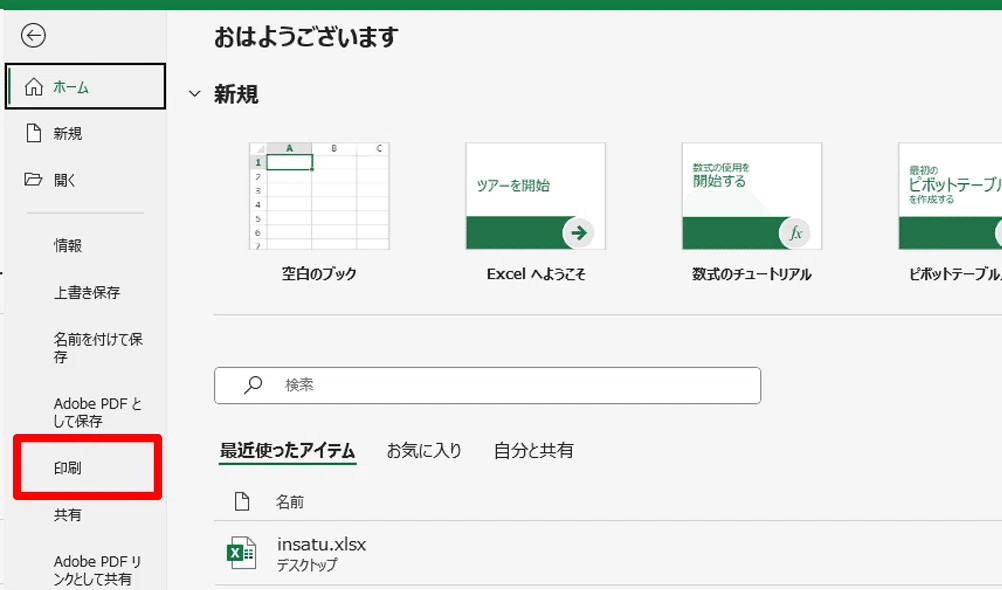Click the 検索 search field
The width and height of the screenshot is (1002, 590).
click(x=488, y=385)
